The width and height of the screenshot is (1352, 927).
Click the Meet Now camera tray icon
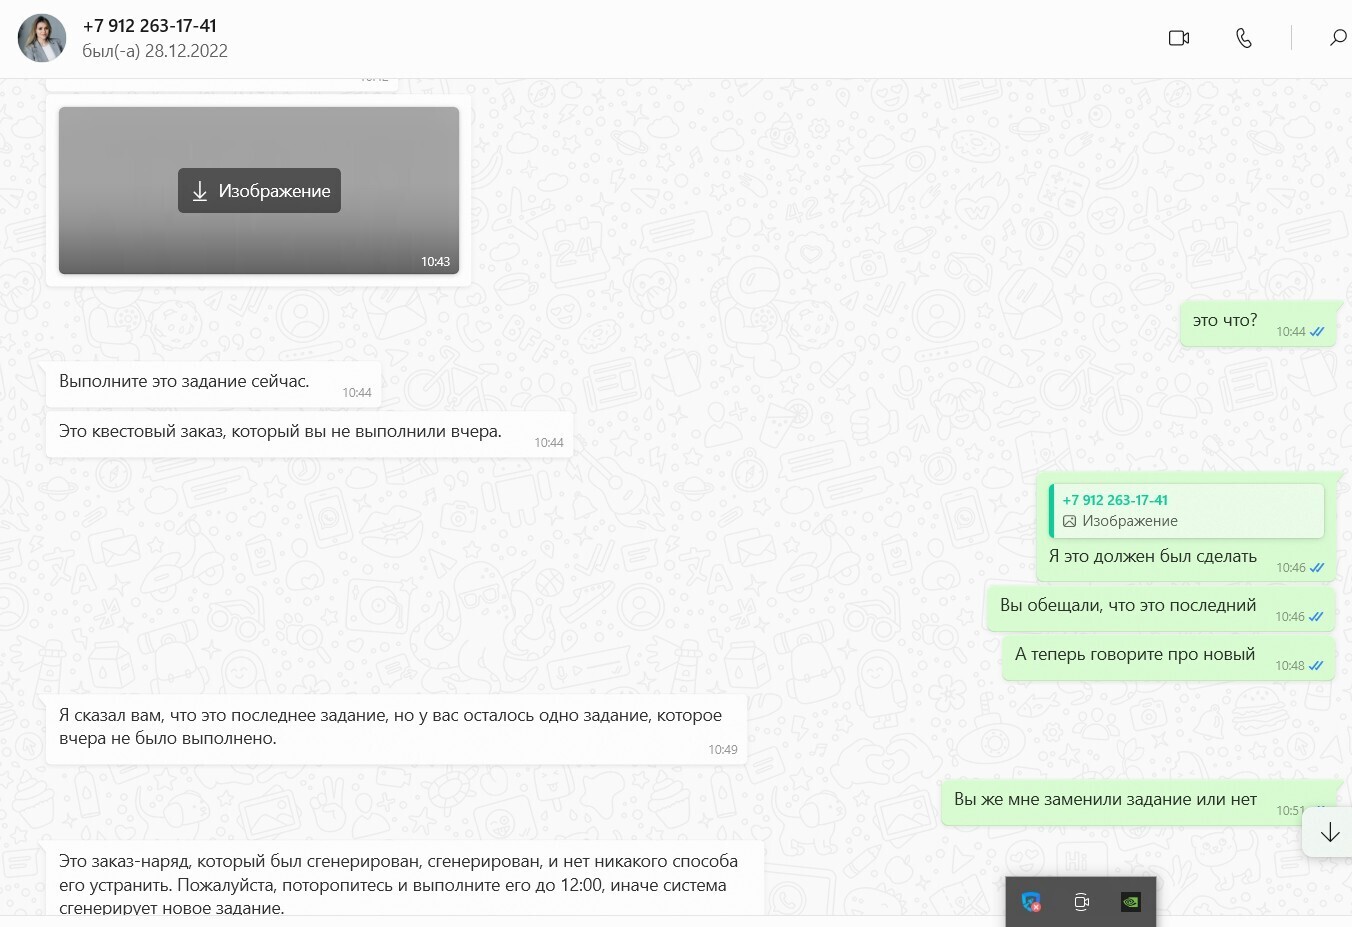(x=1081, y=902)
